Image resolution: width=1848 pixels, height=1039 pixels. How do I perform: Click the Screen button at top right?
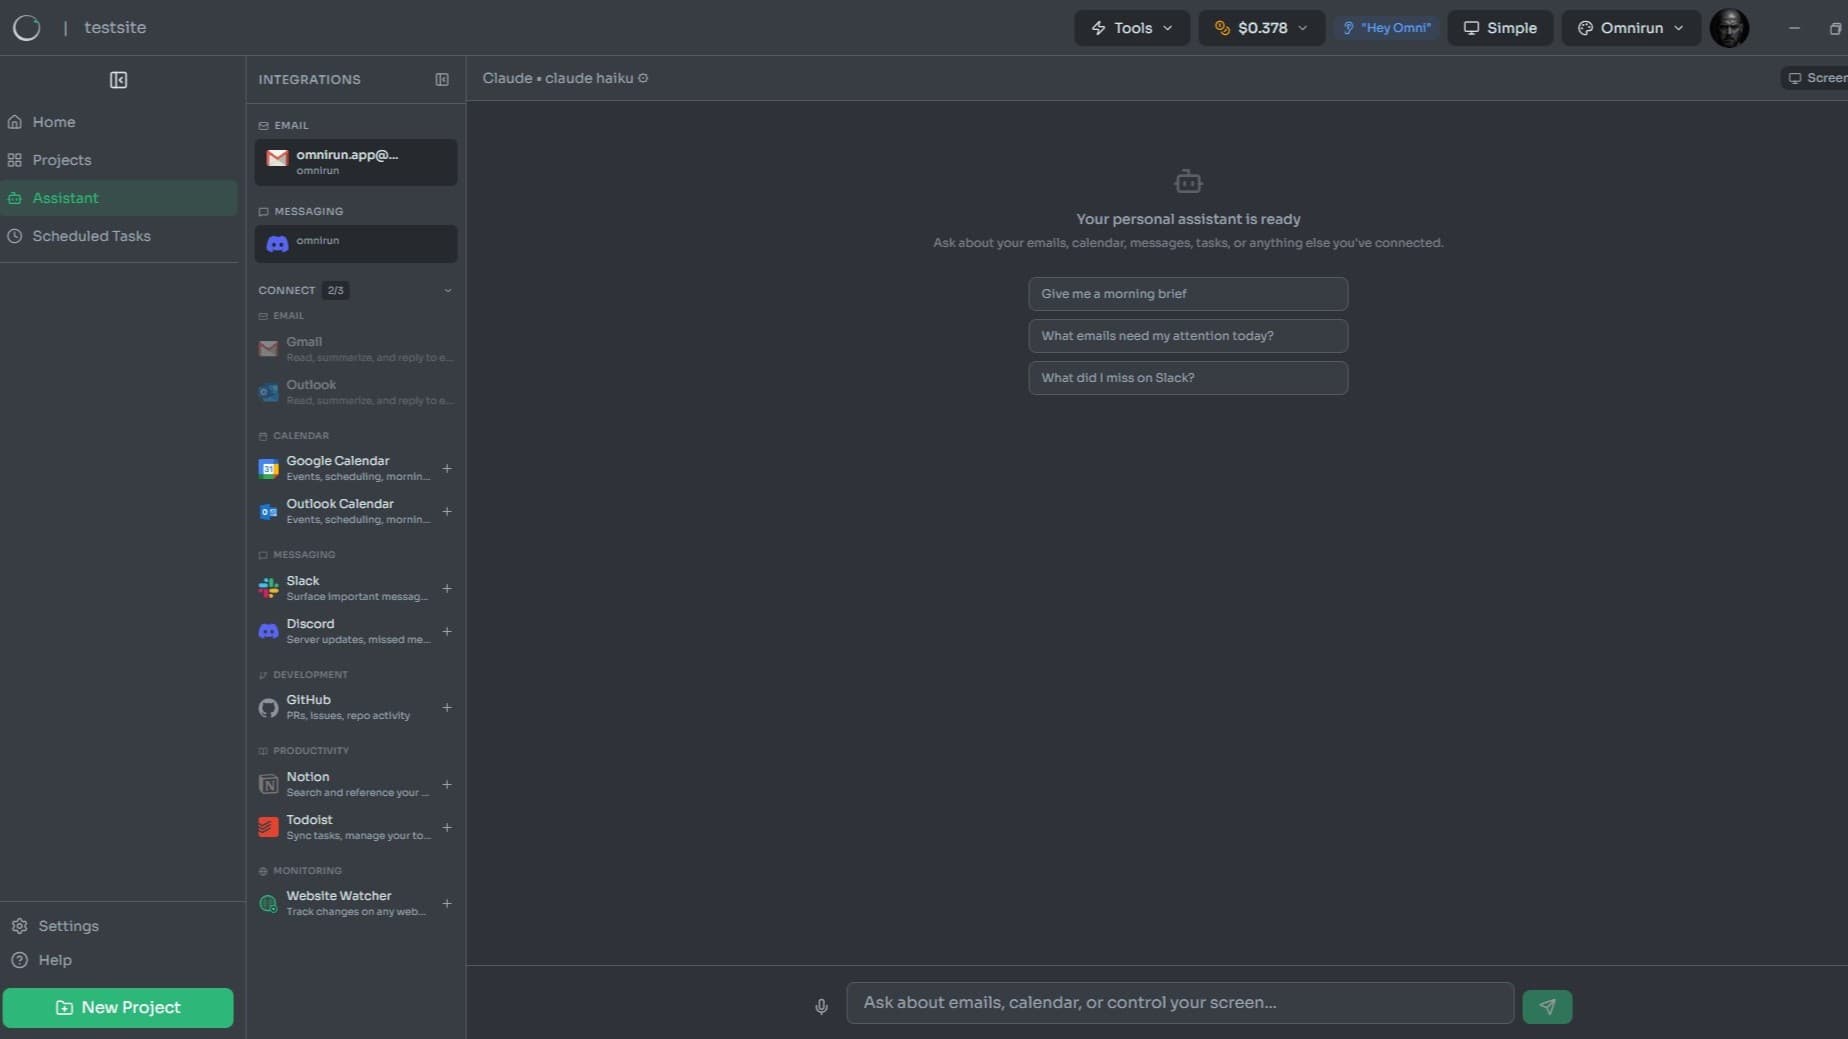coord(1815,78)
